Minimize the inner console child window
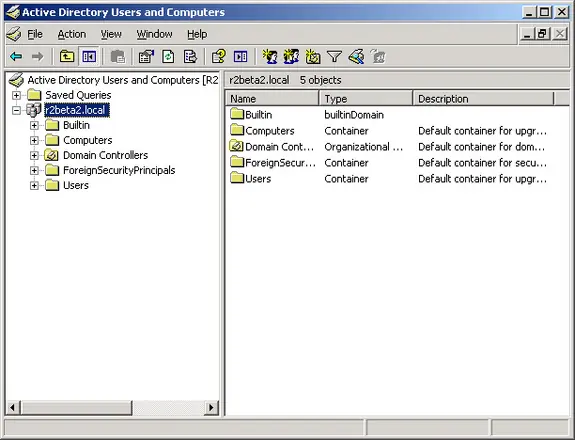Screen dimensions: 575x440 (x=527, y=34)
